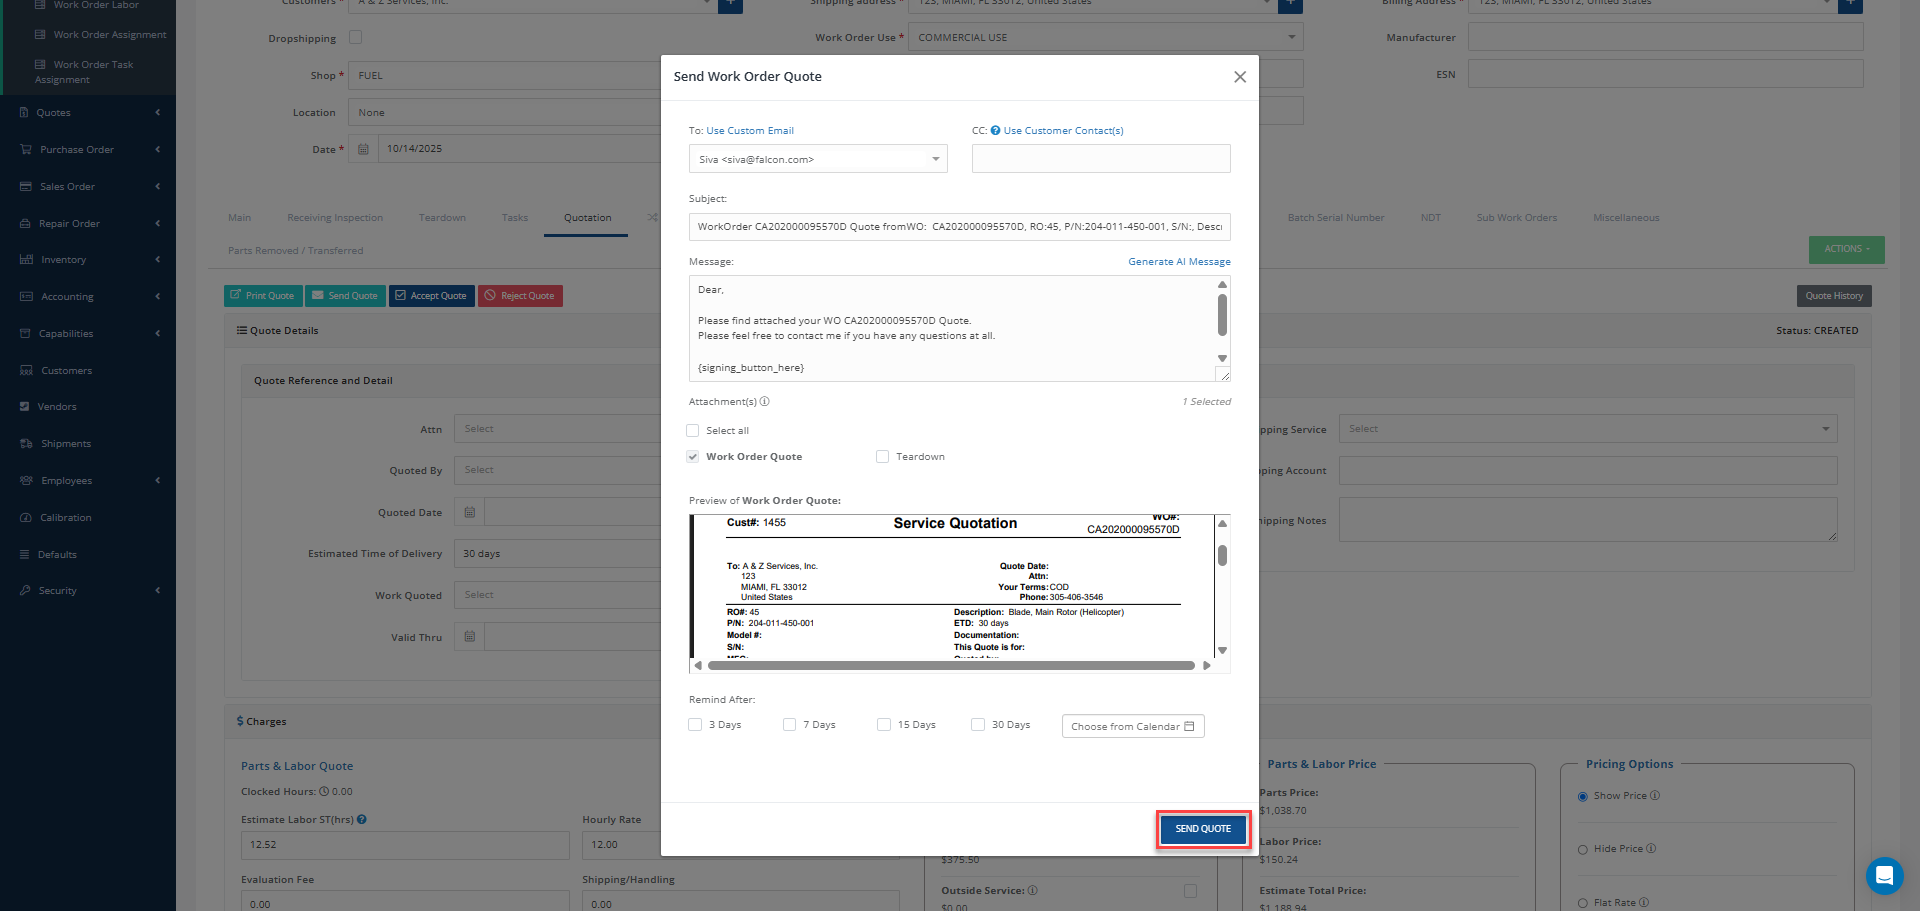Tick the 7 Days reminder checkbox
The height and width of the screenshot is (911, 1920).
(790, 725)
